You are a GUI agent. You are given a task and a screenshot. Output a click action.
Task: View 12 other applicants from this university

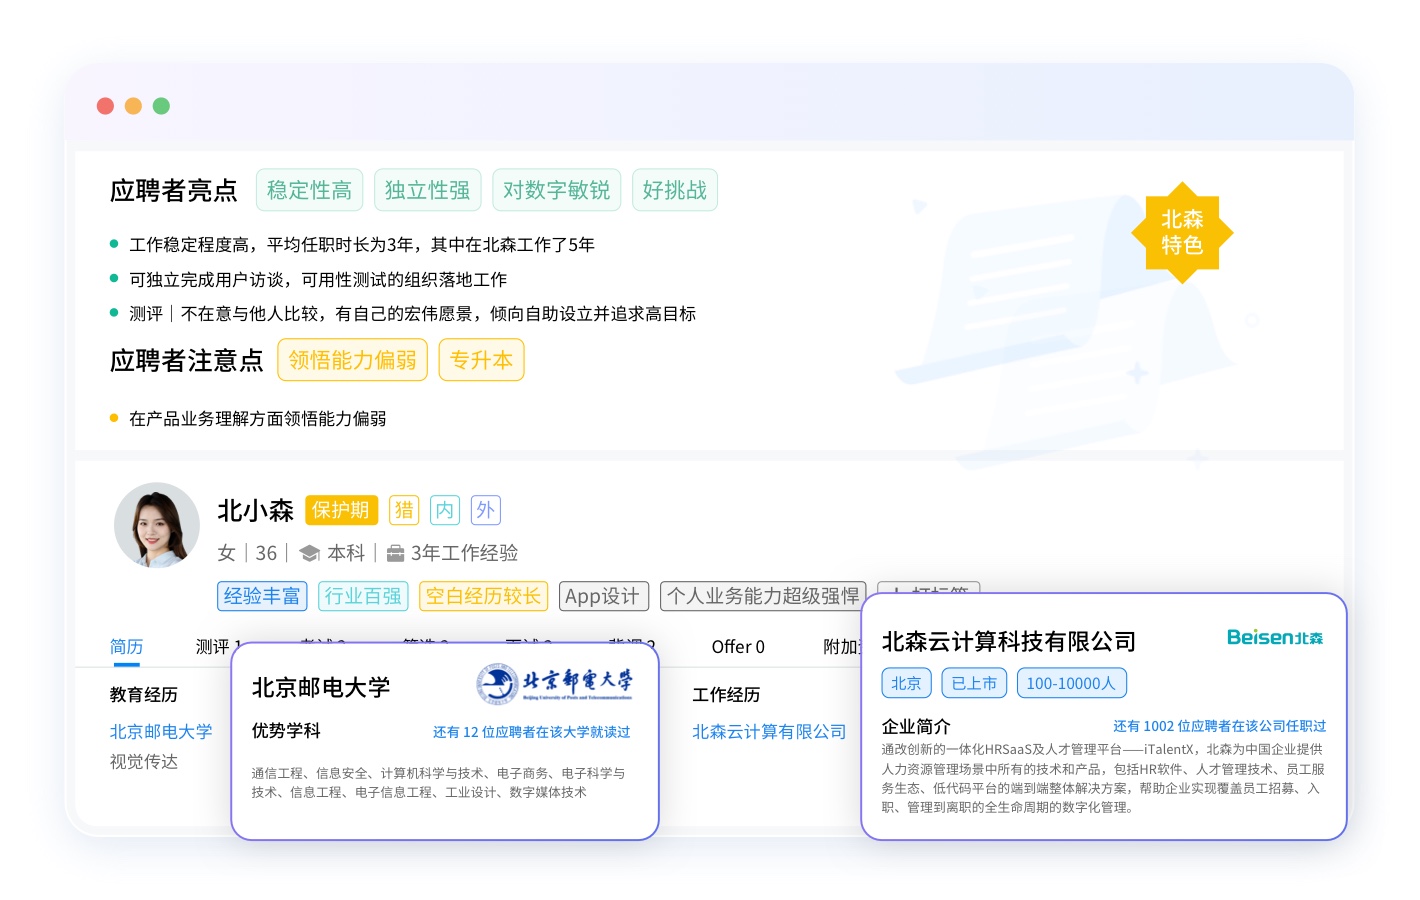tap(531, 732)
